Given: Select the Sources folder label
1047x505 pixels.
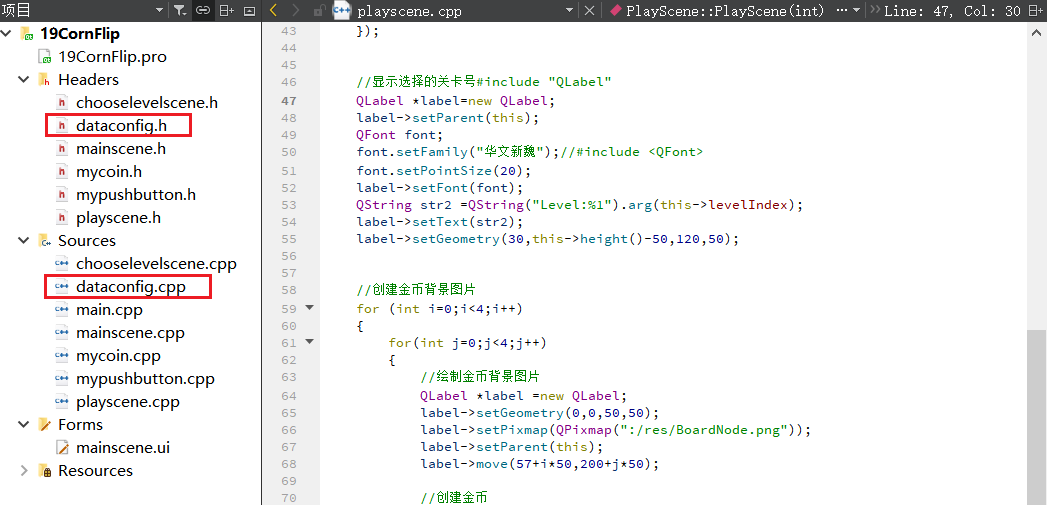Looking at the screenshot, I should pyautogui.click(x=87, y=240).
